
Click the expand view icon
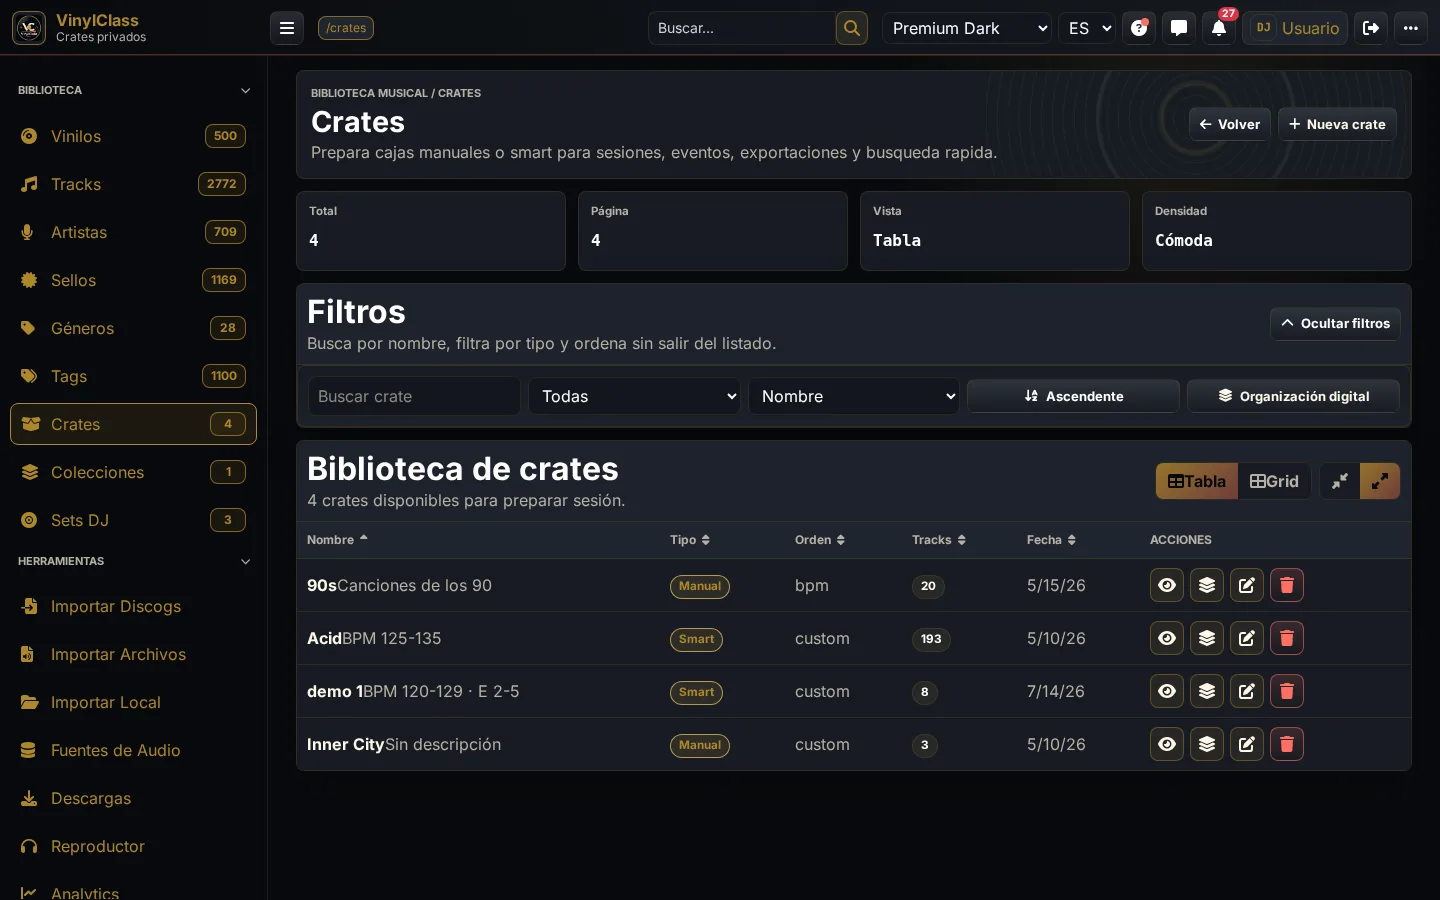[x=1380, y=481]
